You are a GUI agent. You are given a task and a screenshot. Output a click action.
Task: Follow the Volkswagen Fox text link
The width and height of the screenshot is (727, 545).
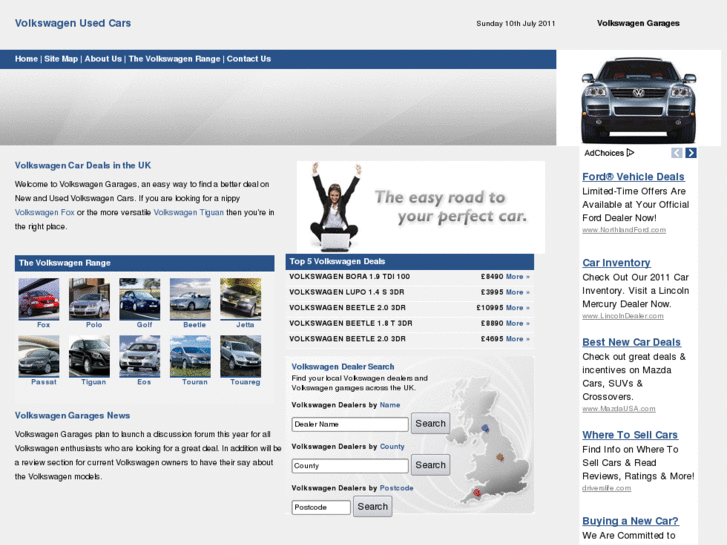45,212
